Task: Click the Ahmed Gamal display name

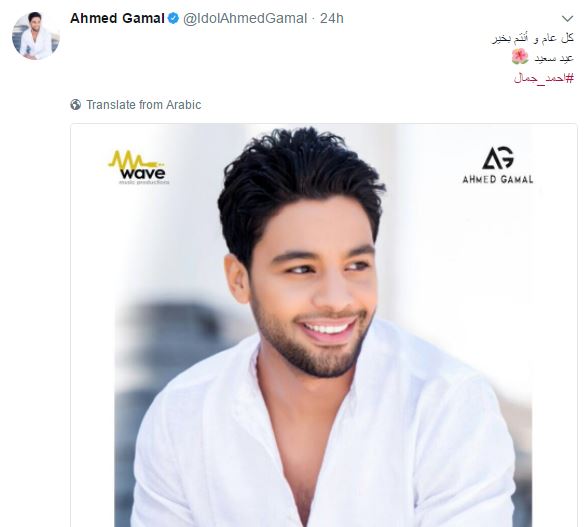Action: [x=117, y=18]
